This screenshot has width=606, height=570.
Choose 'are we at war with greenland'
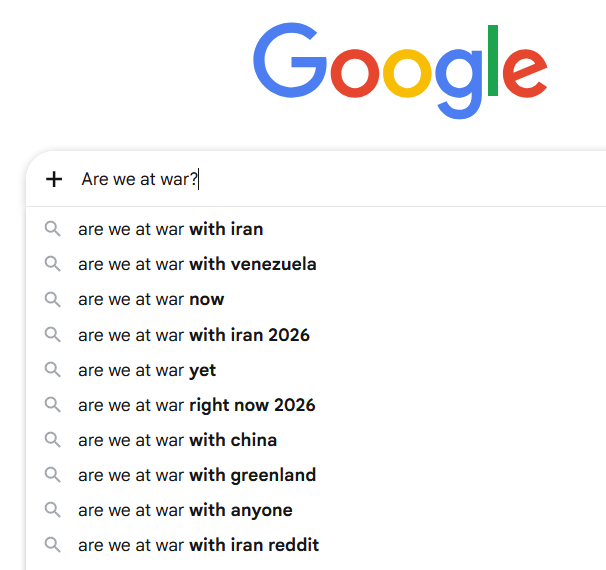coord(197,475)
